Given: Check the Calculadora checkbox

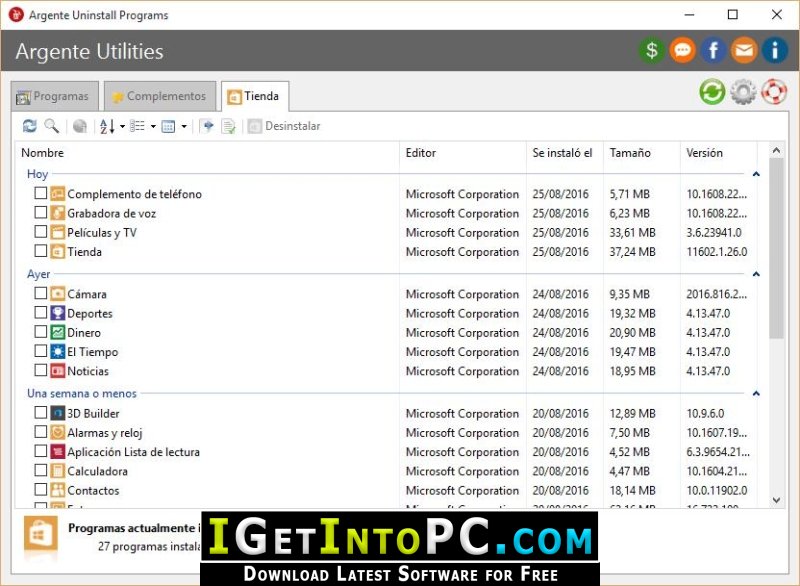Looking at the screenshot, I should 41,470.
